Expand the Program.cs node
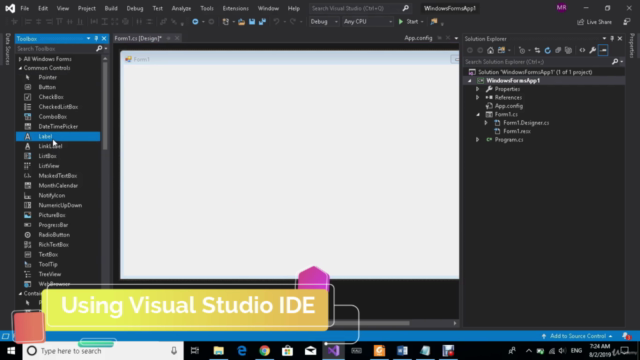This screenshot has height=360, width=640. point(478,140)
